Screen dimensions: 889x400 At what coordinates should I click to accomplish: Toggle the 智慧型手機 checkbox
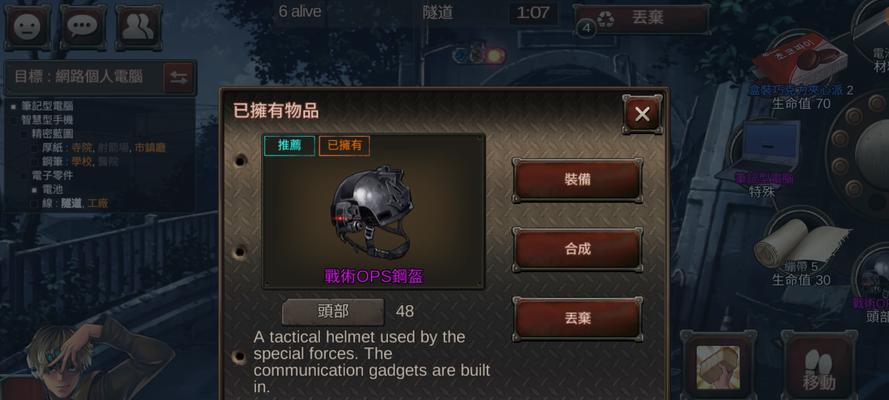(x=13, y=120)
